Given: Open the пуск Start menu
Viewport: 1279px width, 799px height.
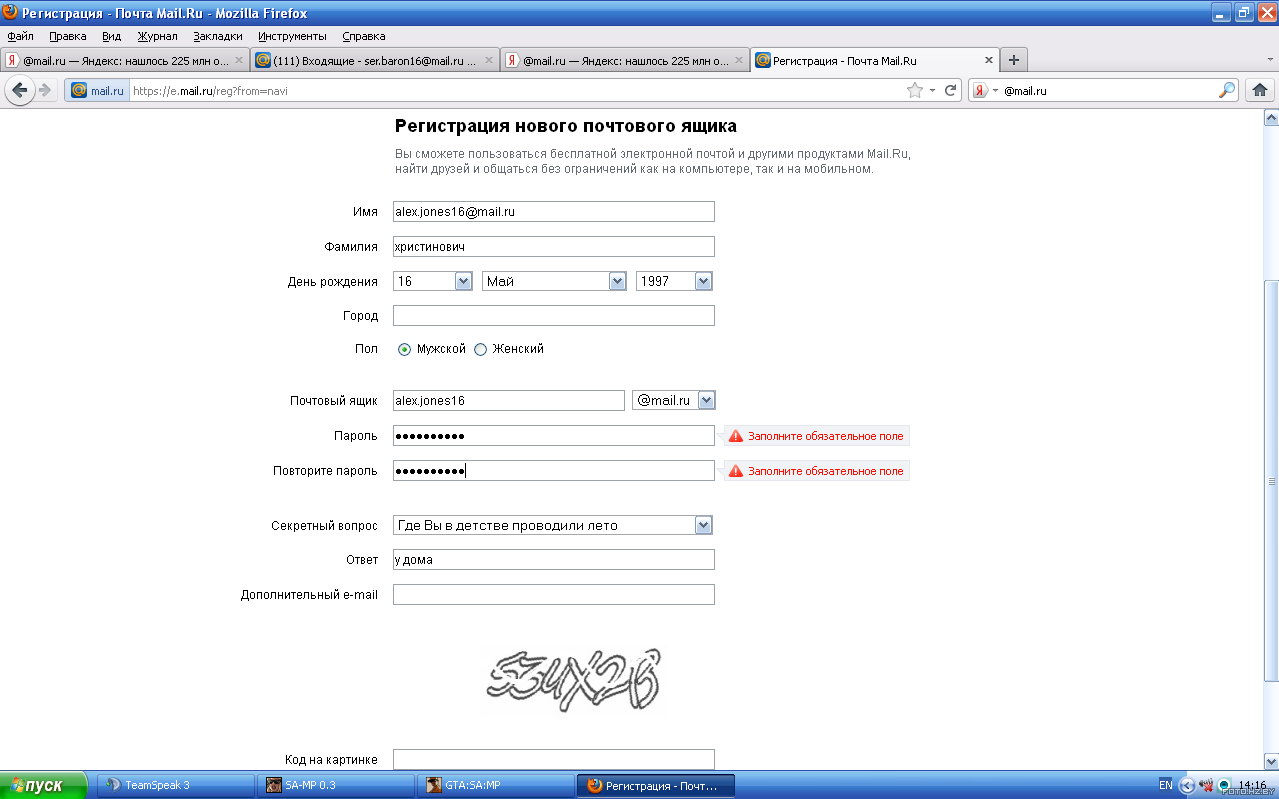Looking at the screenshot, I should (x=44, y=785).
